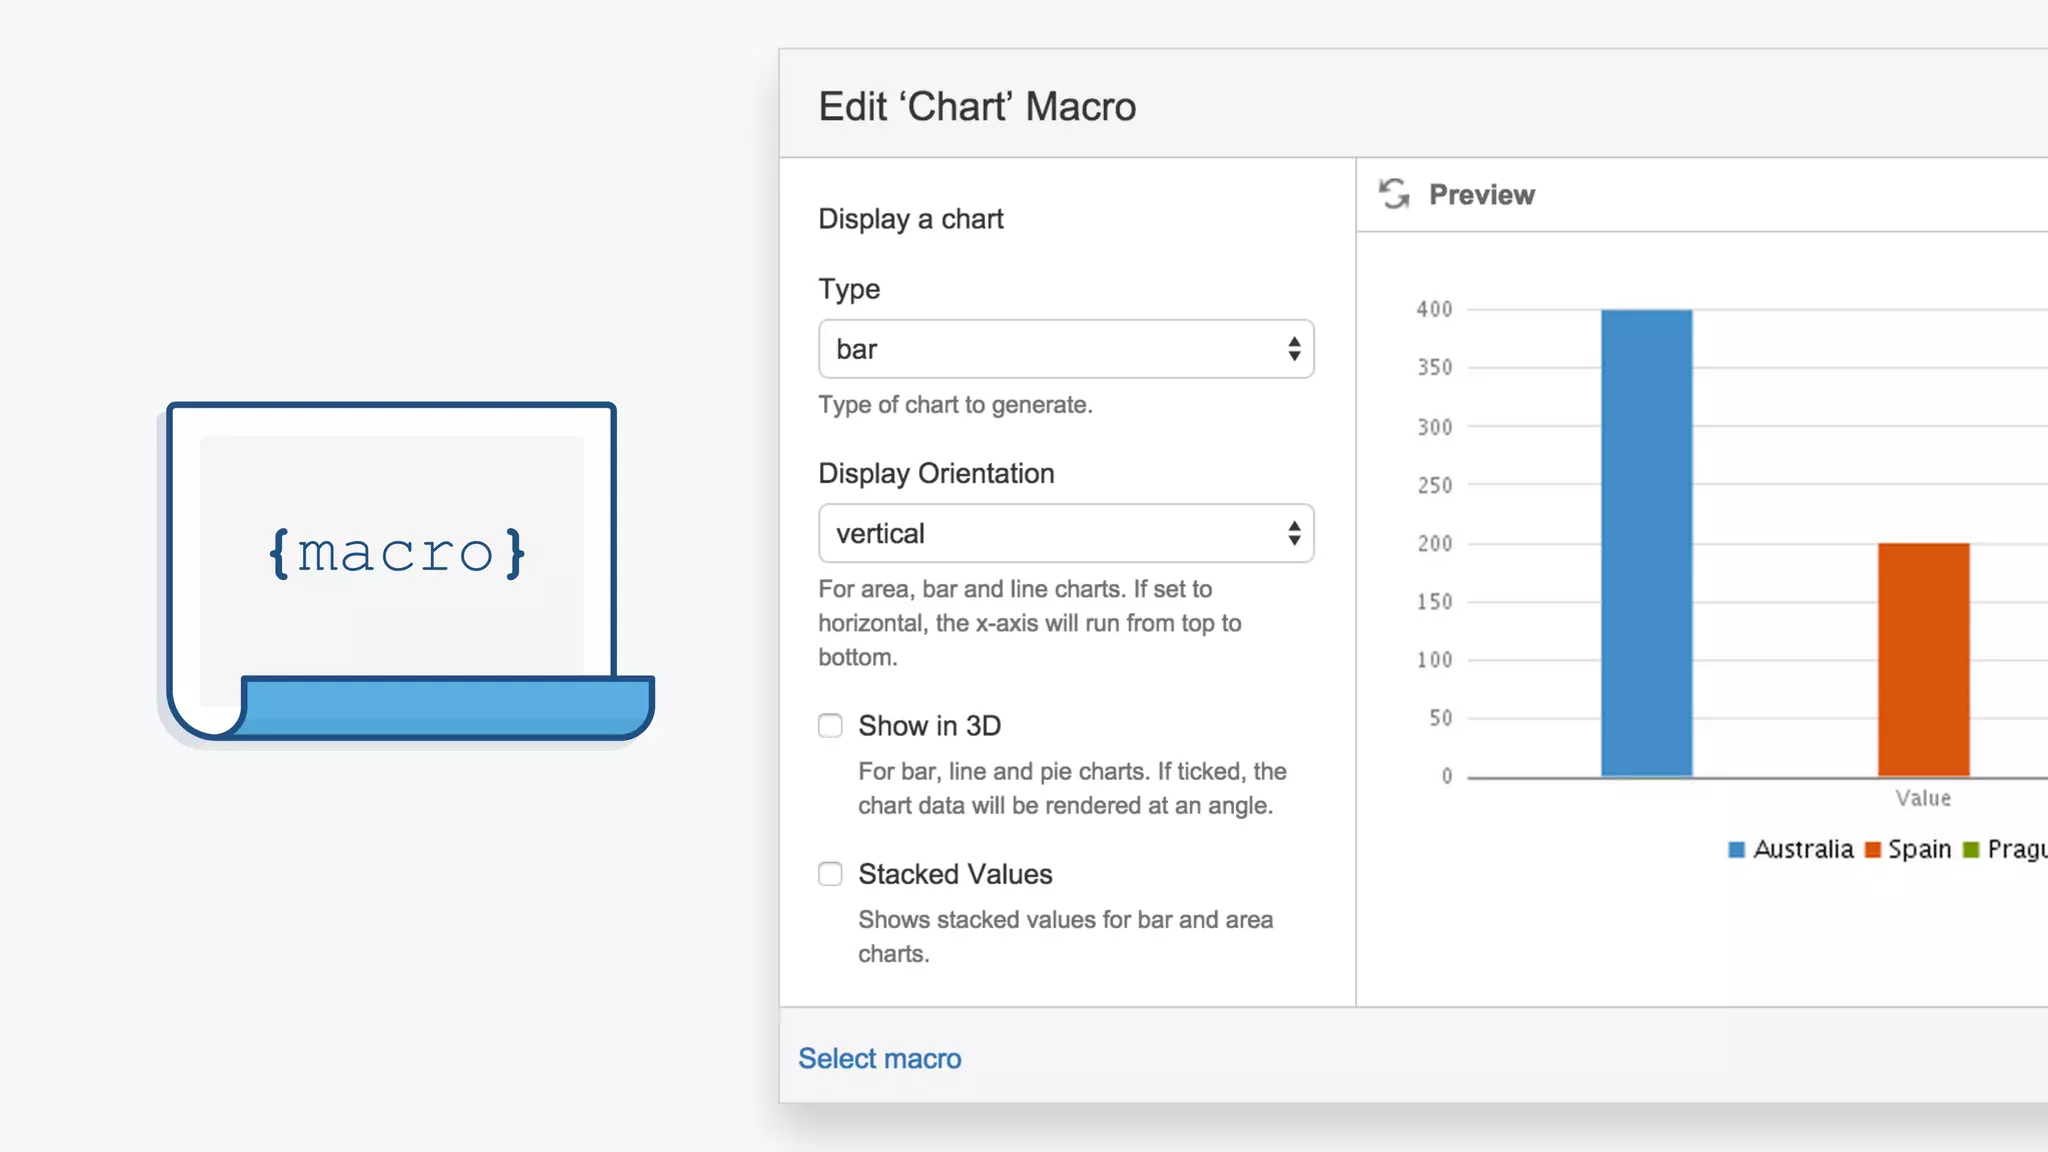
Task: Click the Preview heading label
Action: point(1481,195)
